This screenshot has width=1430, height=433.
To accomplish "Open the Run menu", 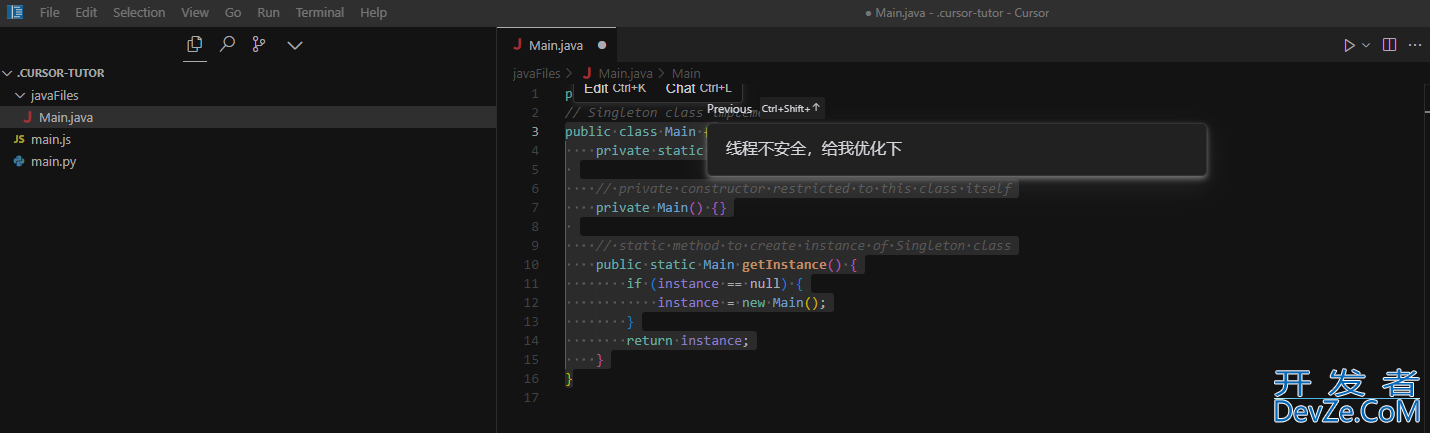I will pyautogui.click(x=268, y=13).
